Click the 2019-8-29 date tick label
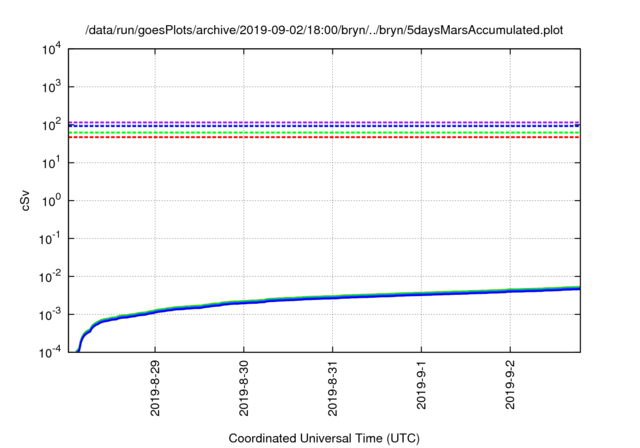The image size is (640, 448). coord(155,388)
